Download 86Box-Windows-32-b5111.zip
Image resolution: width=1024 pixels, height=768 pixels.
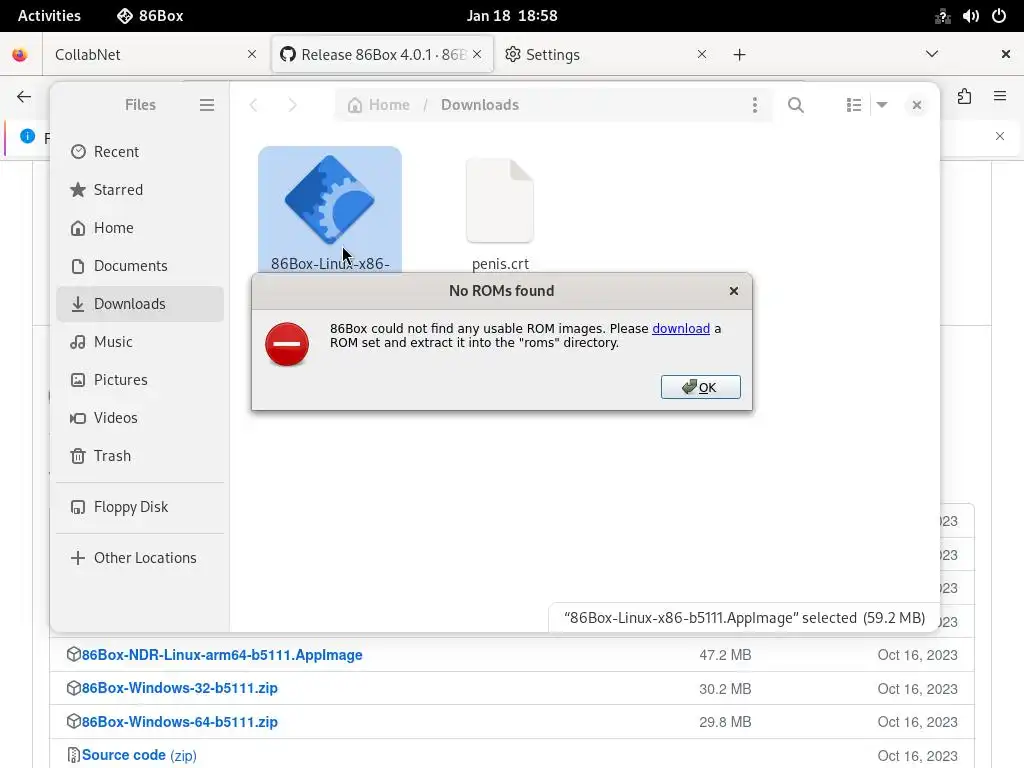pyautogui.click(x=180, y=688)
